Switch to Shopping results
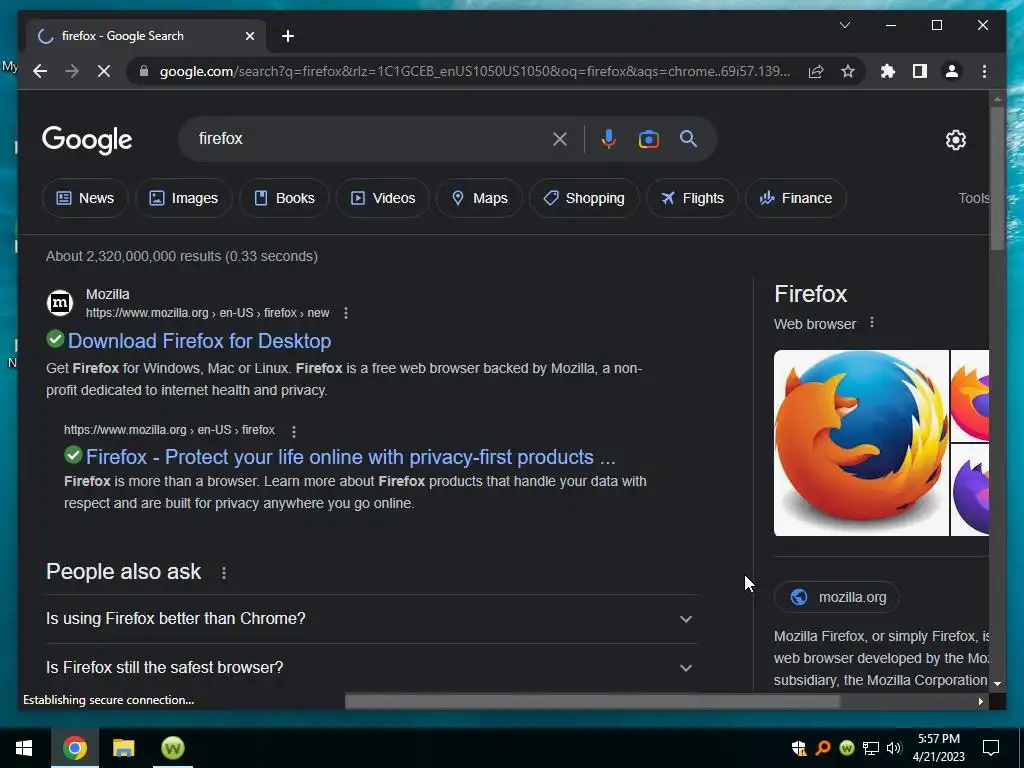 click(584, 198)
